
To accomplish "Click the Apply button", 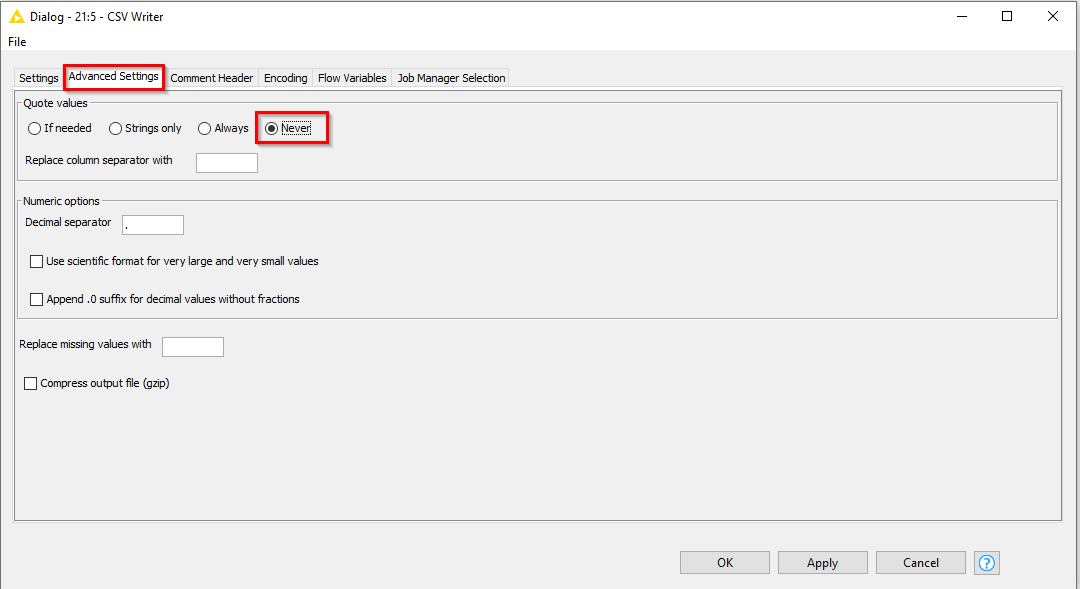I will pos(822,563).
